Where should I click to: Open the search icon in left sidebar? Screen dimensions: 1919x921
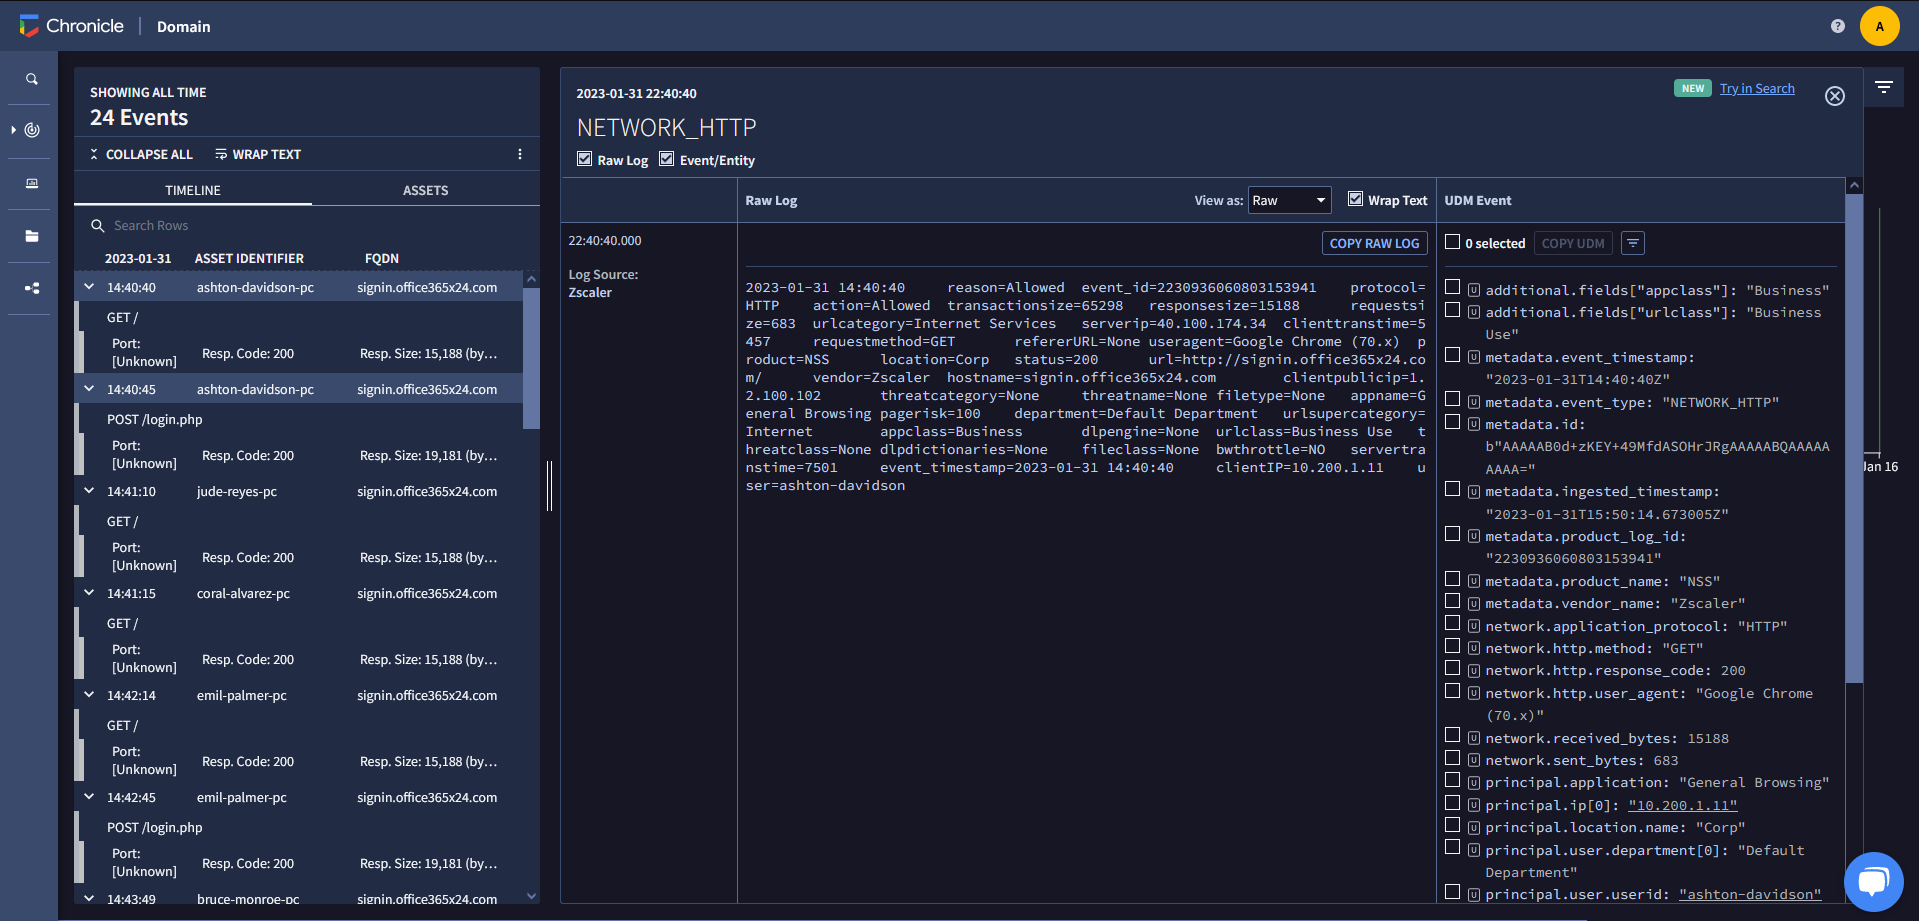(x=31, y=78)
